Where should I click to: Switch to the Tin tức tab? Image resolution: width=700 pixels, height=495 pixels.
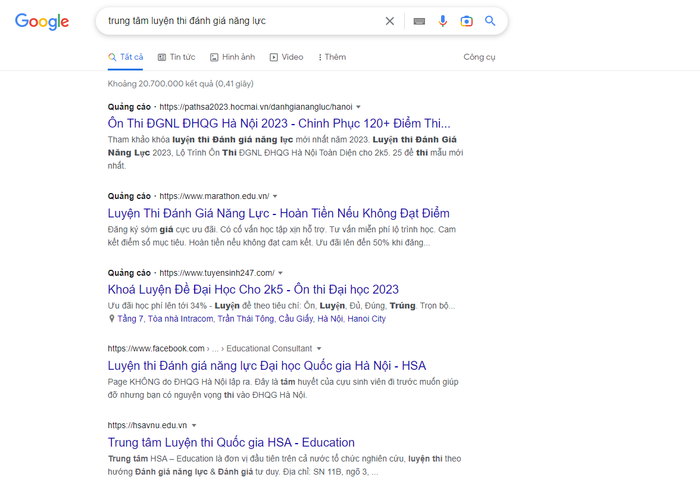(176, 57)
